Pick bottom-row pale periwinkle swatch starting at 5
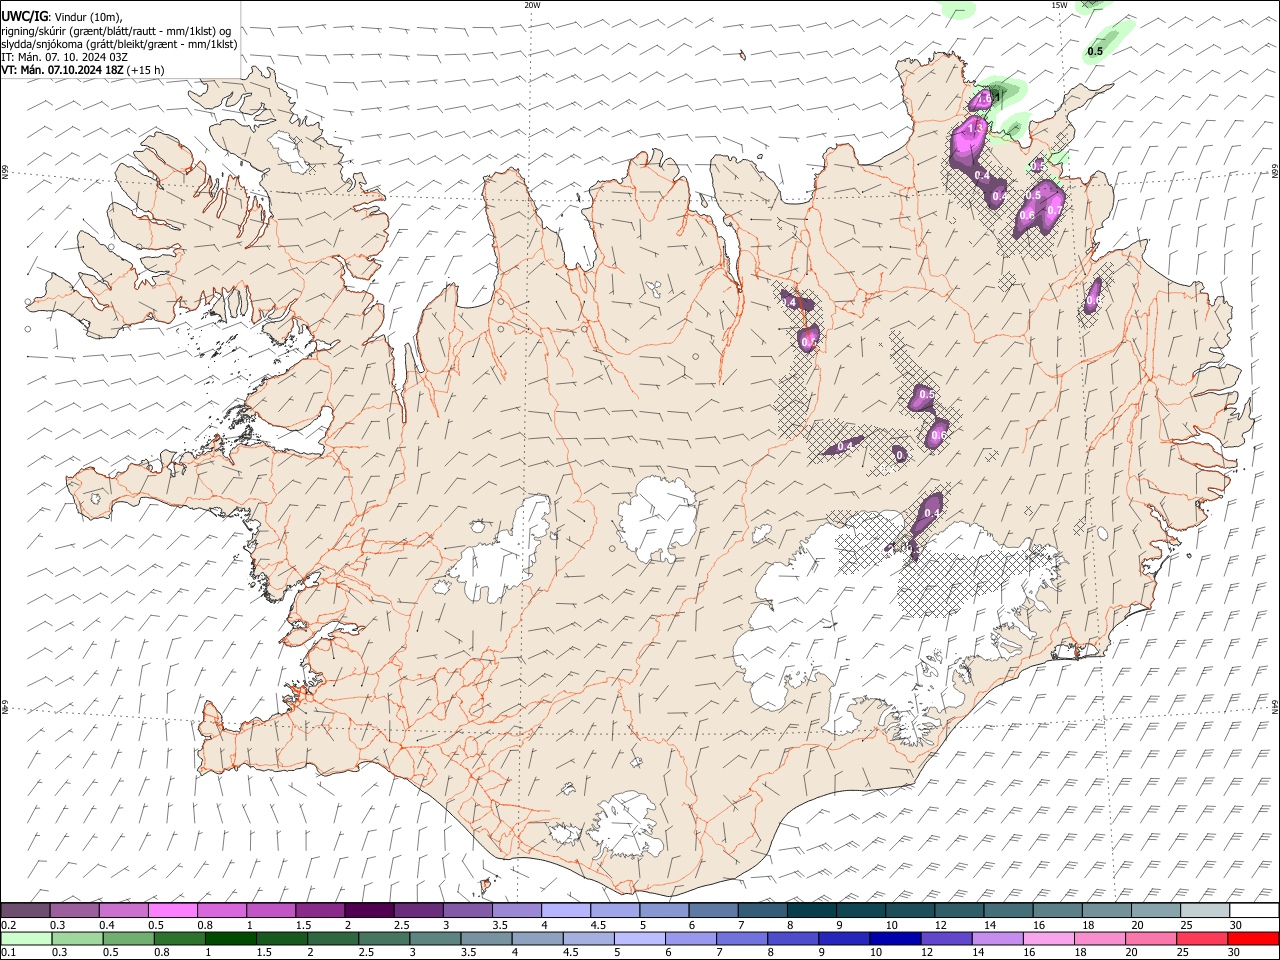1280x960 pixels. tap(638, 938)
